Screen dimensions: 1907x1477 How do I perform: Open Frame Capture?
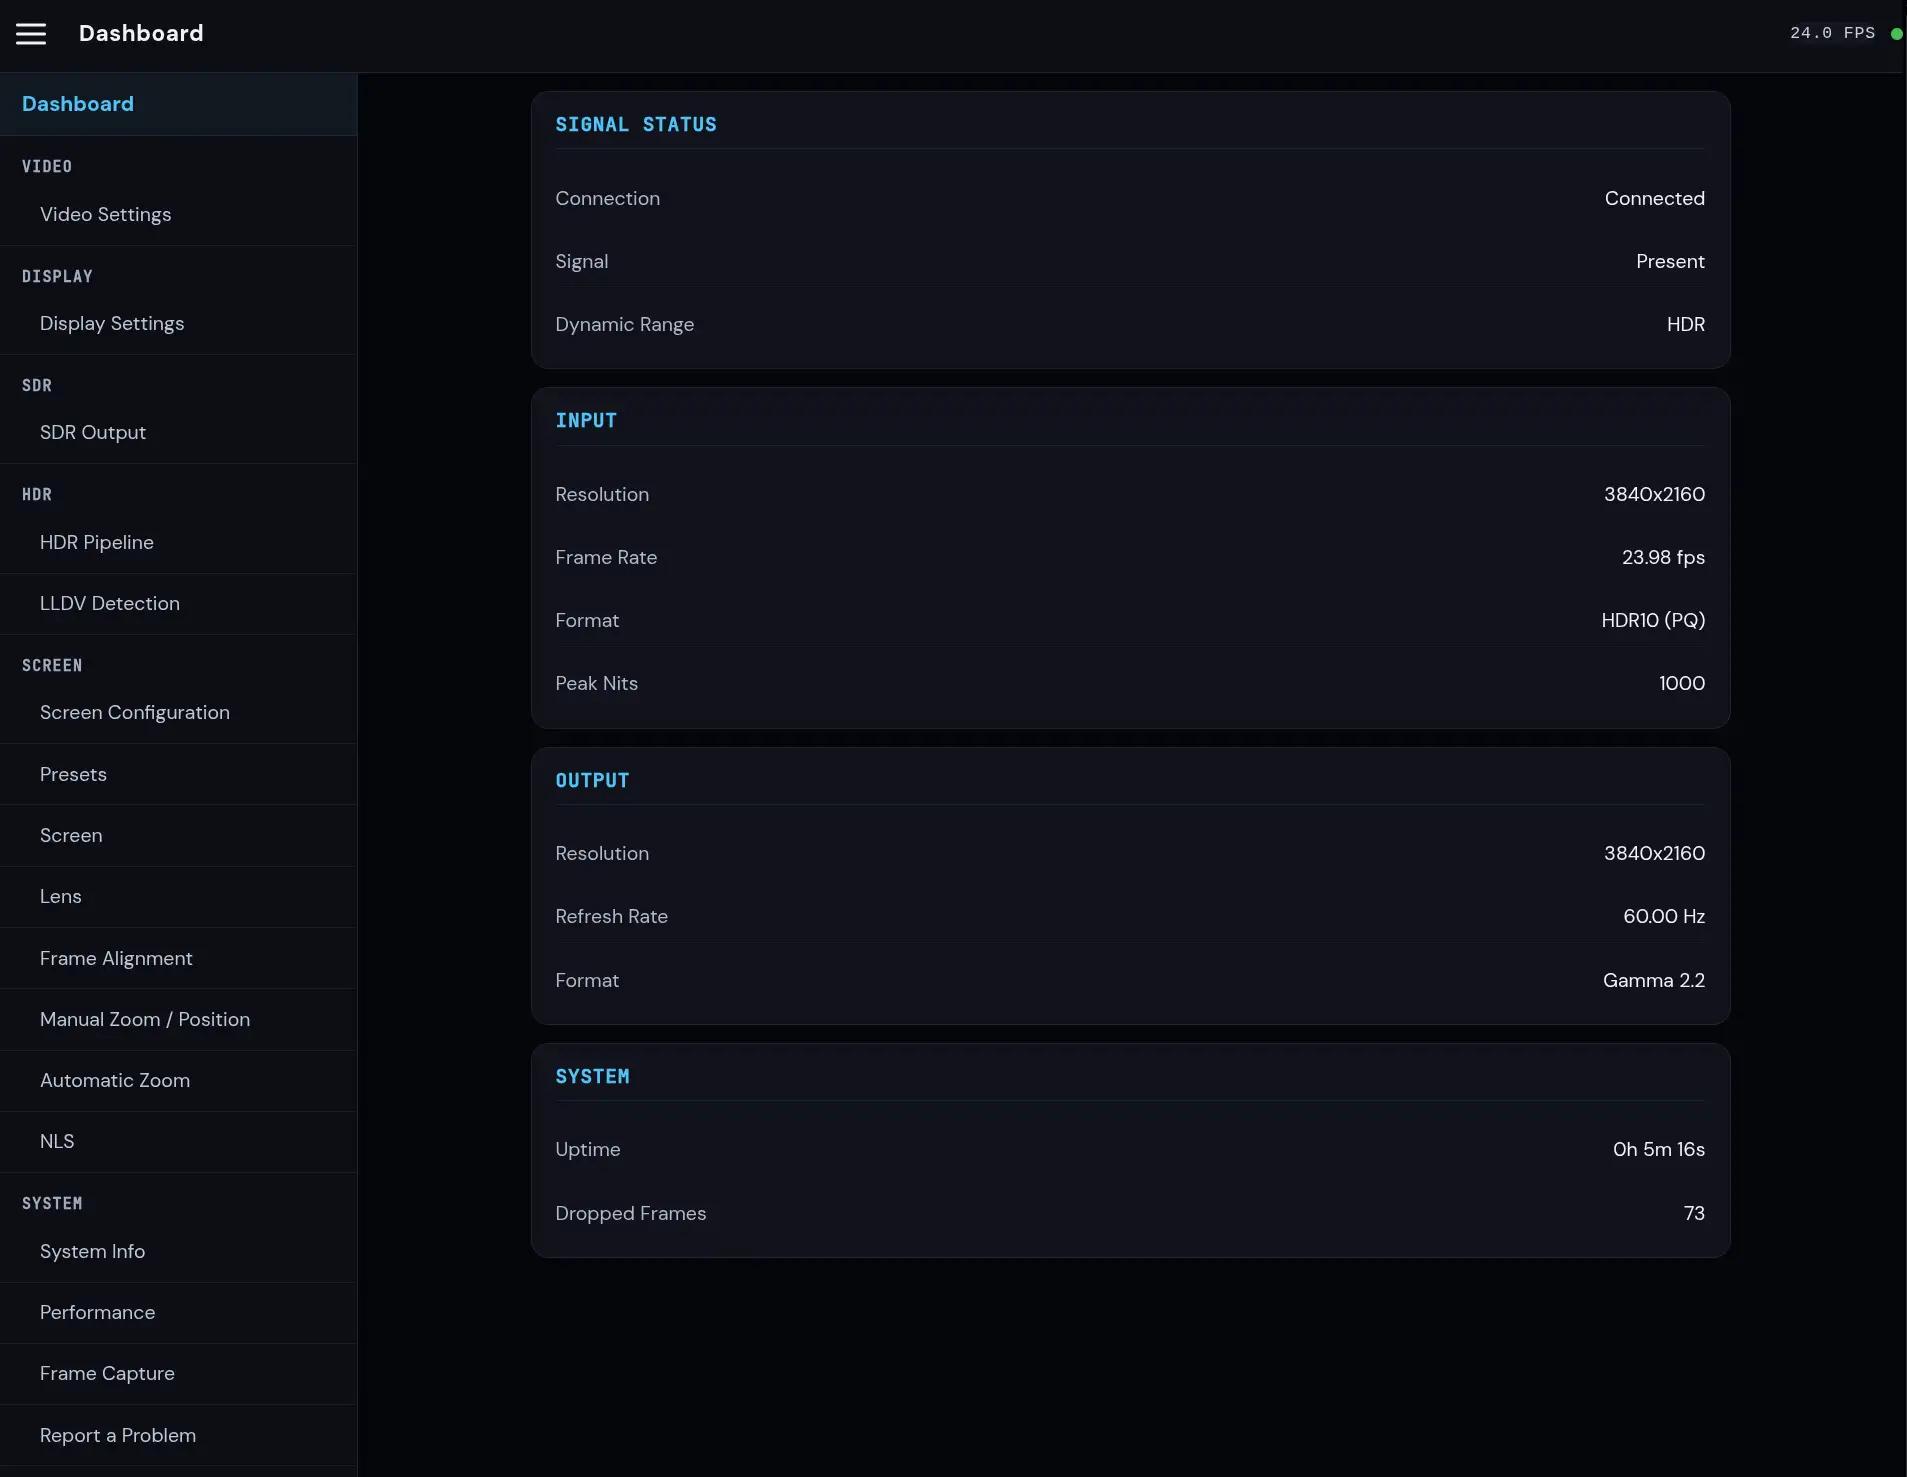178,1374
